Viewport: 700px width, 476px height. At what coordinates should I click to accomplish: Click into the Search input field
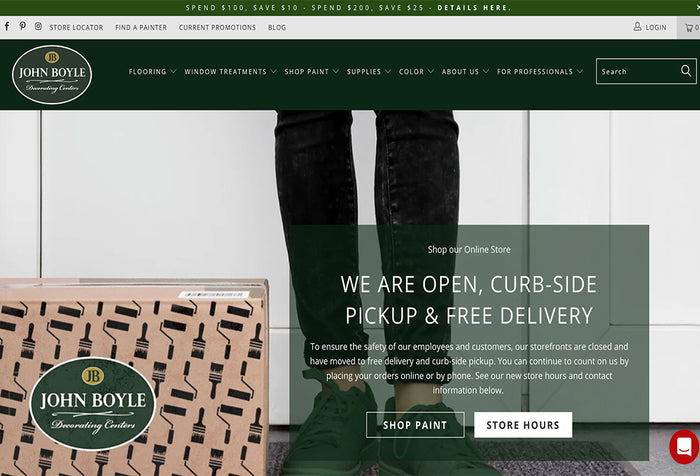tap(638, 71)
